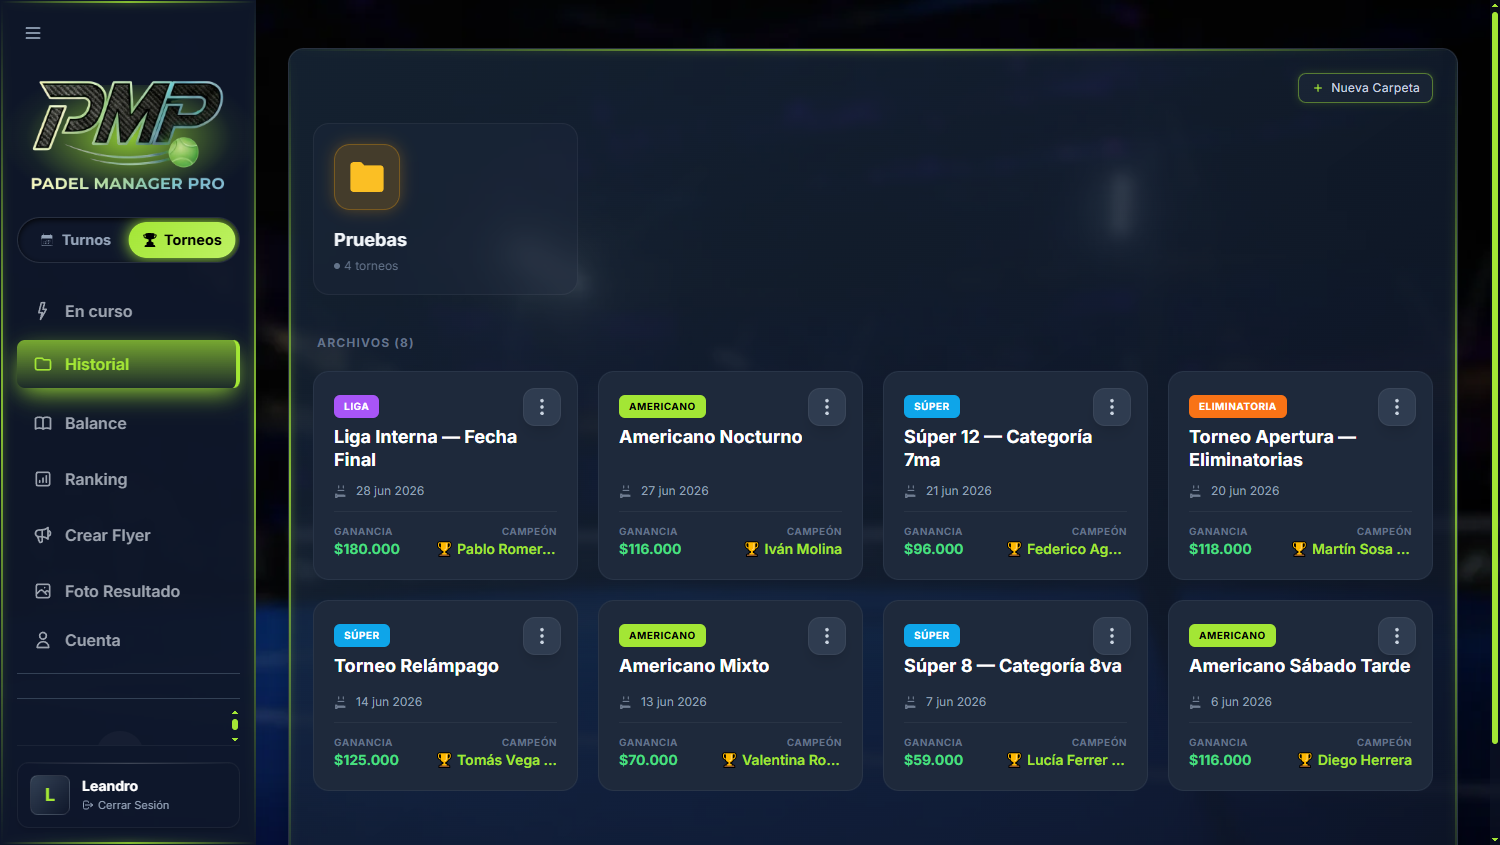Click the sidebar vertical scroll indicator
The width and height of the screenshot is (1500, 845).
pos(235,725)
